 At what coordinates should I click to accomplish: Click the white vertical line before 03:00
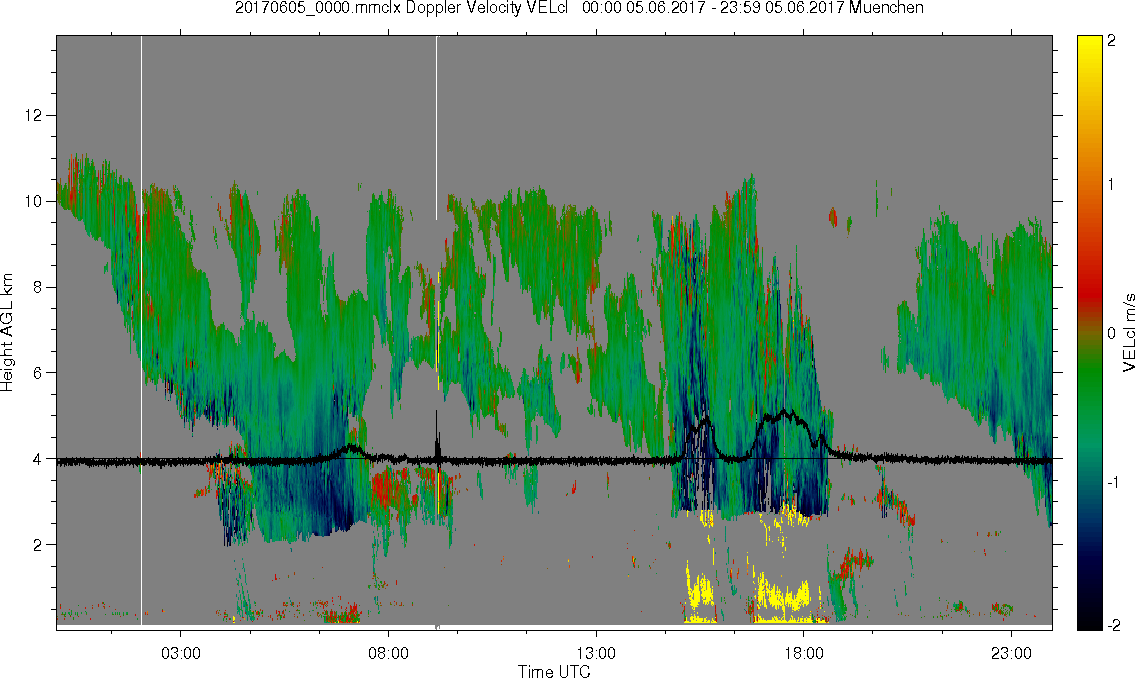pos(141,330)
